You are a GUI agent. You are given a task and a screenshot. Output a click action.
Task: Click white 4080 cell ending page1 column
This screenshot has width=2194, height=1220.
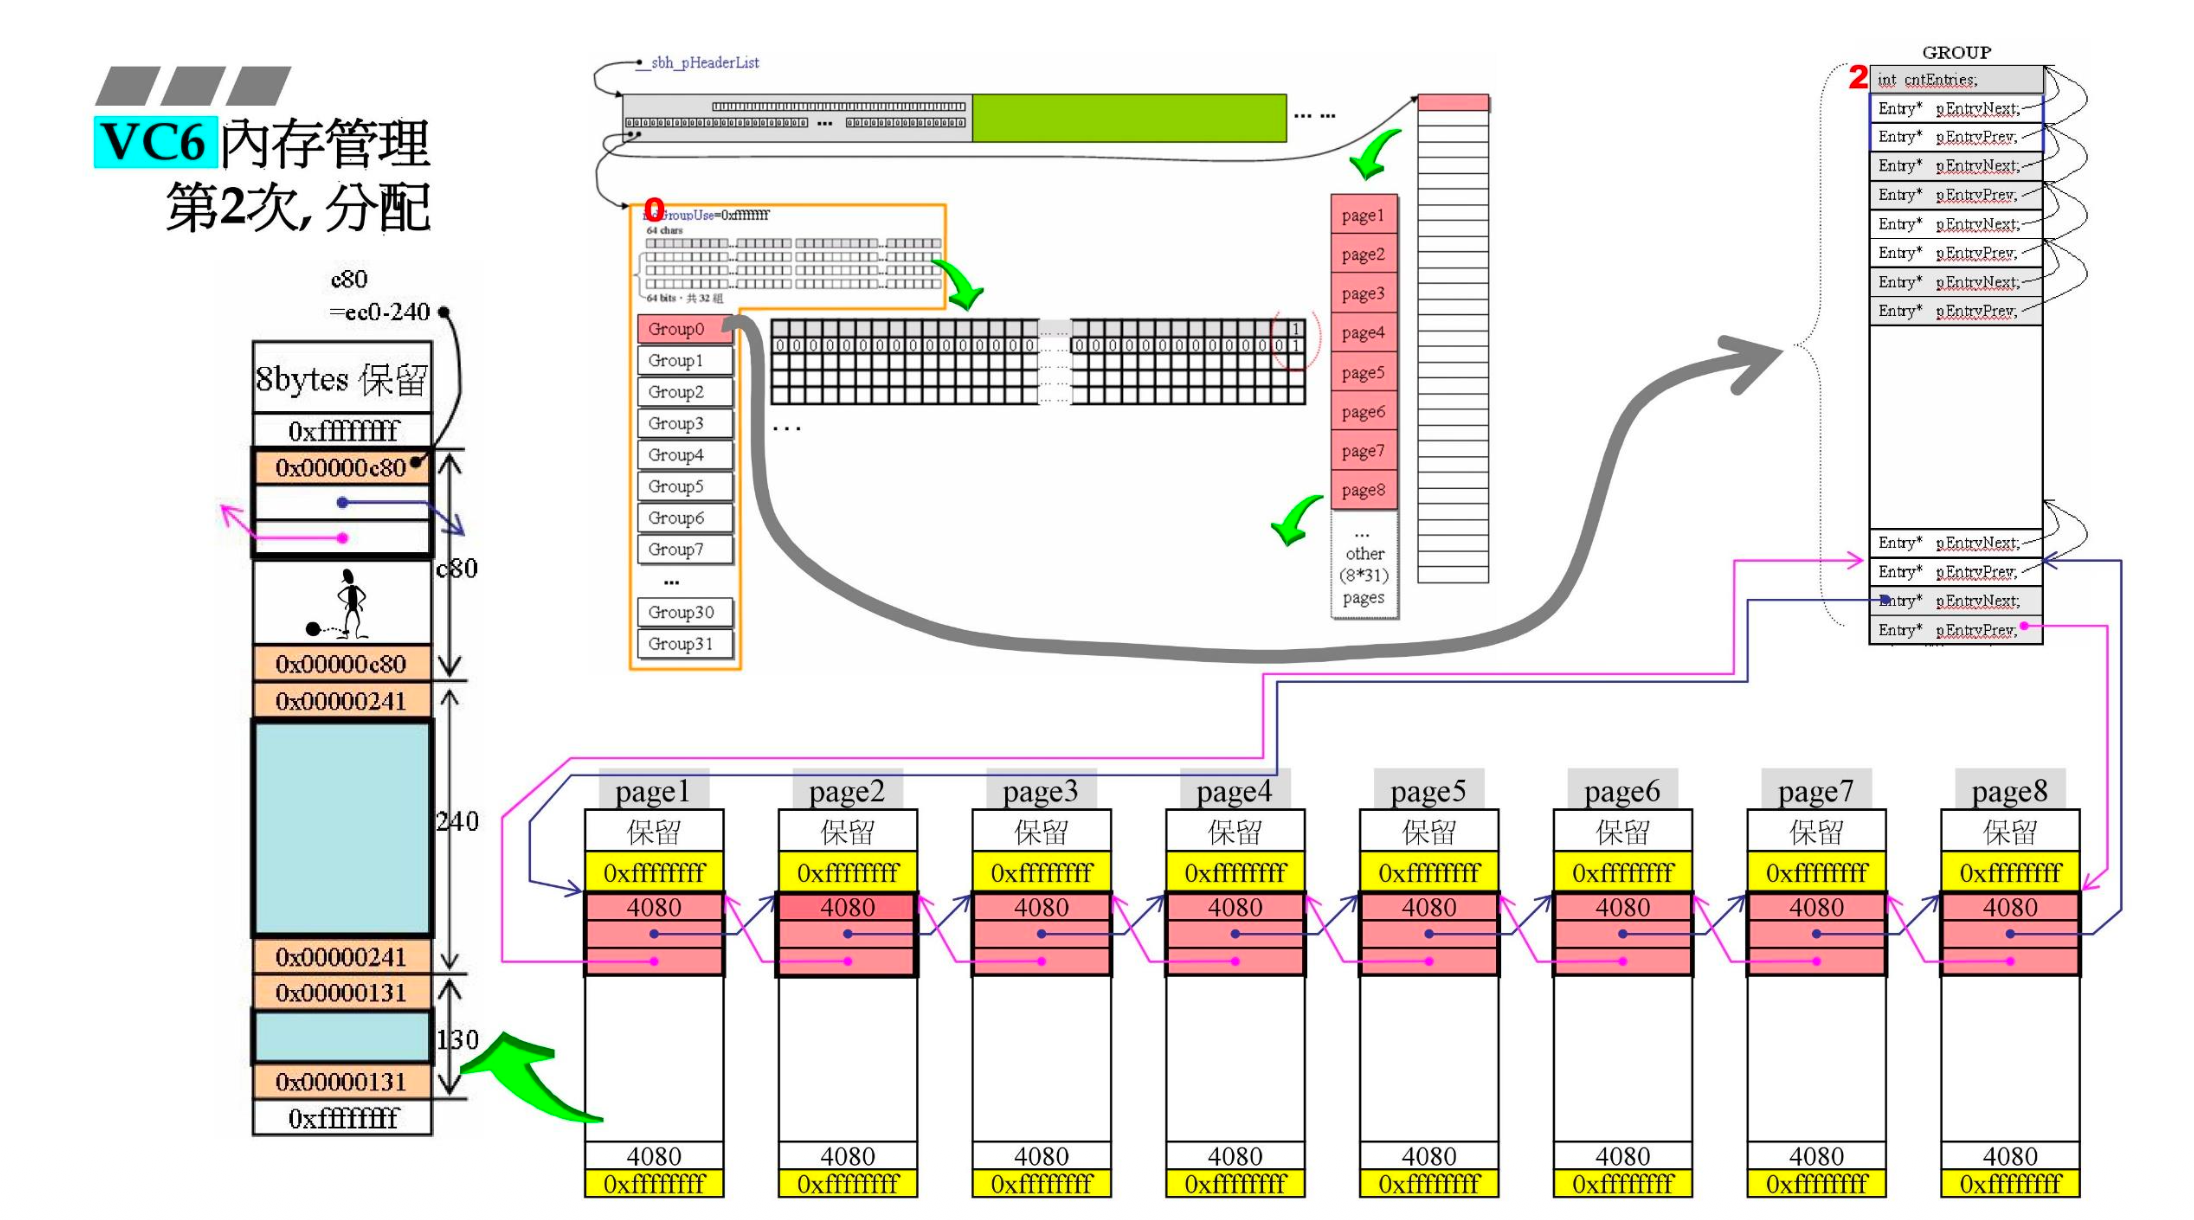point(654,1156)
